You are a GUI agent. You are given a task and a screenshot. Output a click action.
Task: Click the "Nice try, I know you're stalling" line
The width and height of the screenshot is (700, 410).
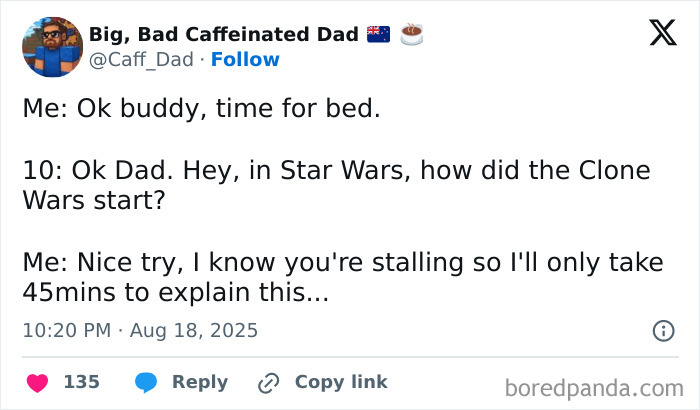[343, 262]
